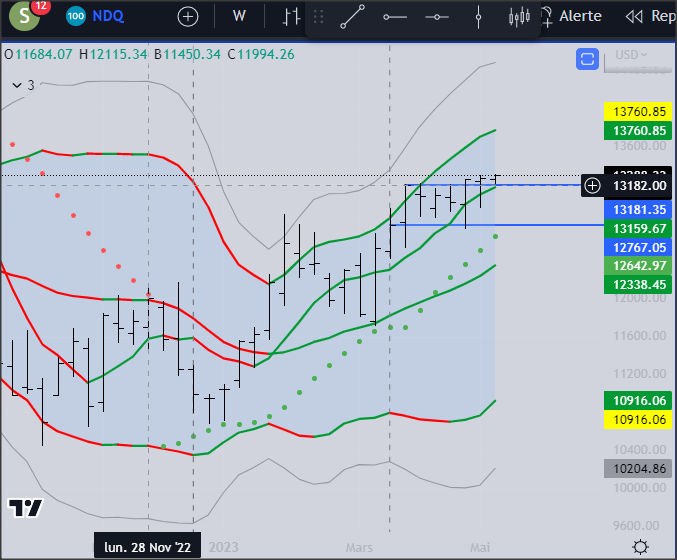Select the lower blue horizontal line on chart
Screen dimensions: 677x560
point(497,225)
